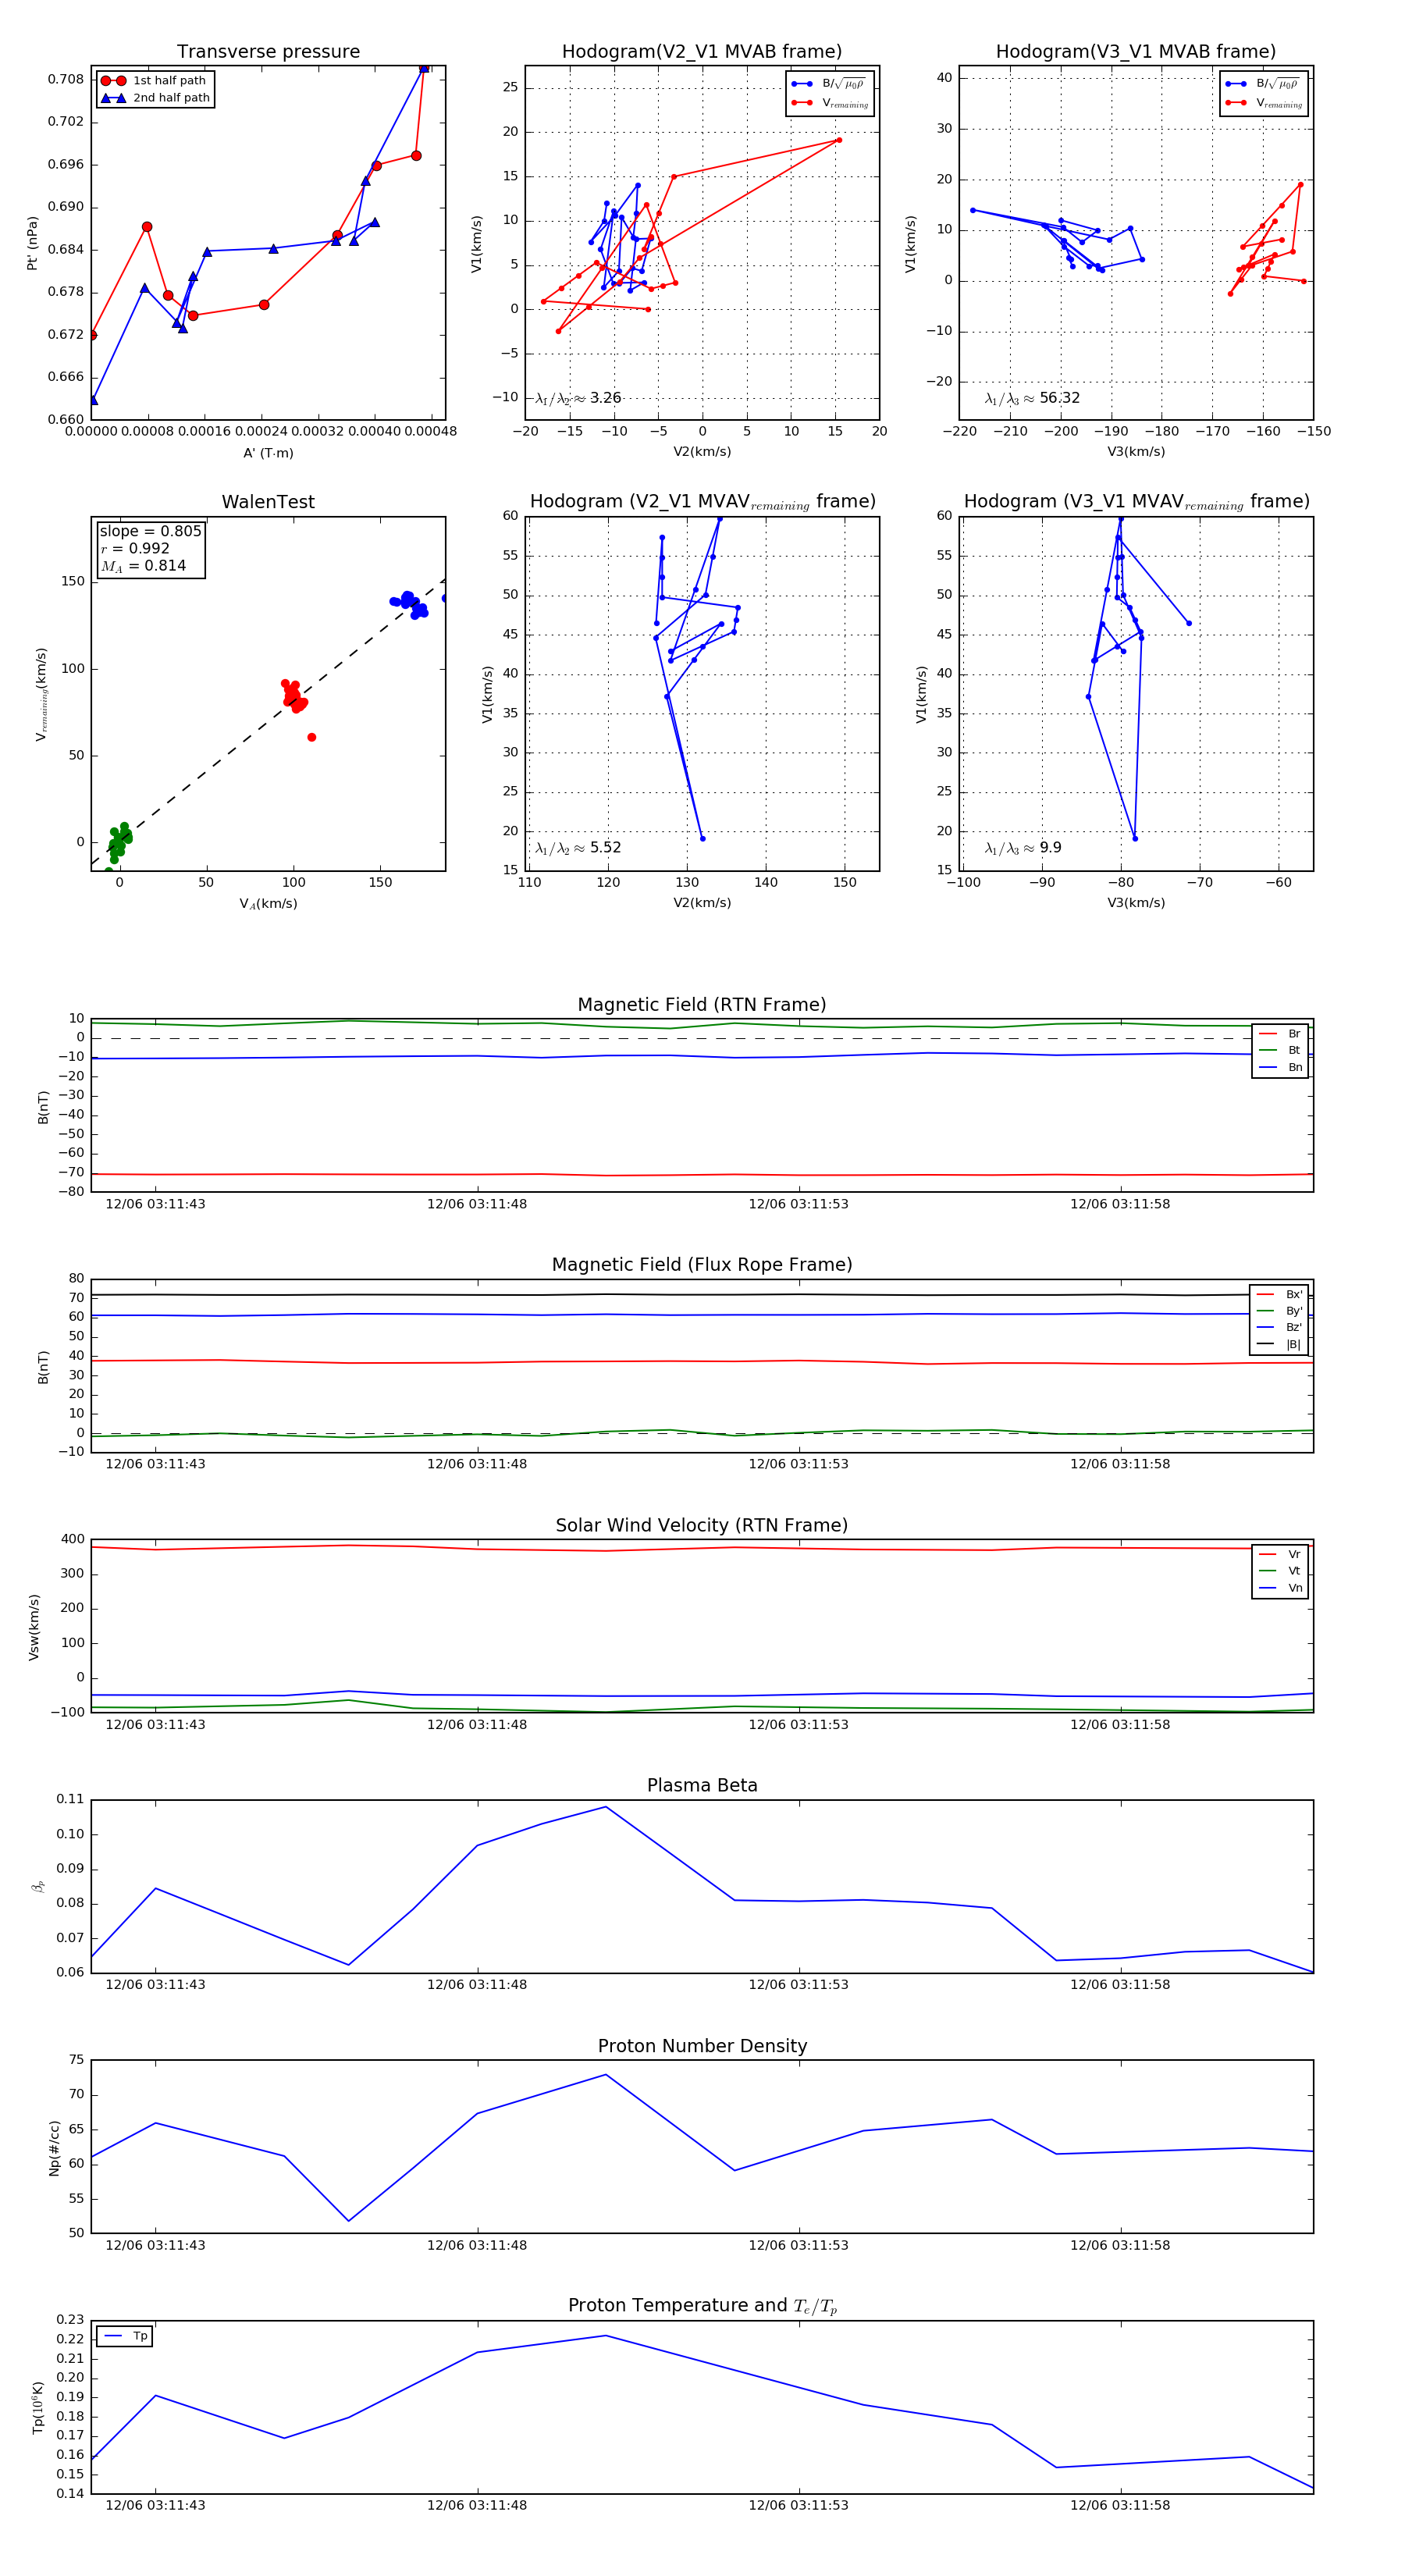Click the 'V_remaining' legend entry in V3_V1 MVAB hodogram
This screenshot has height=2576, width=1405.
click(x=1264, y=103)
